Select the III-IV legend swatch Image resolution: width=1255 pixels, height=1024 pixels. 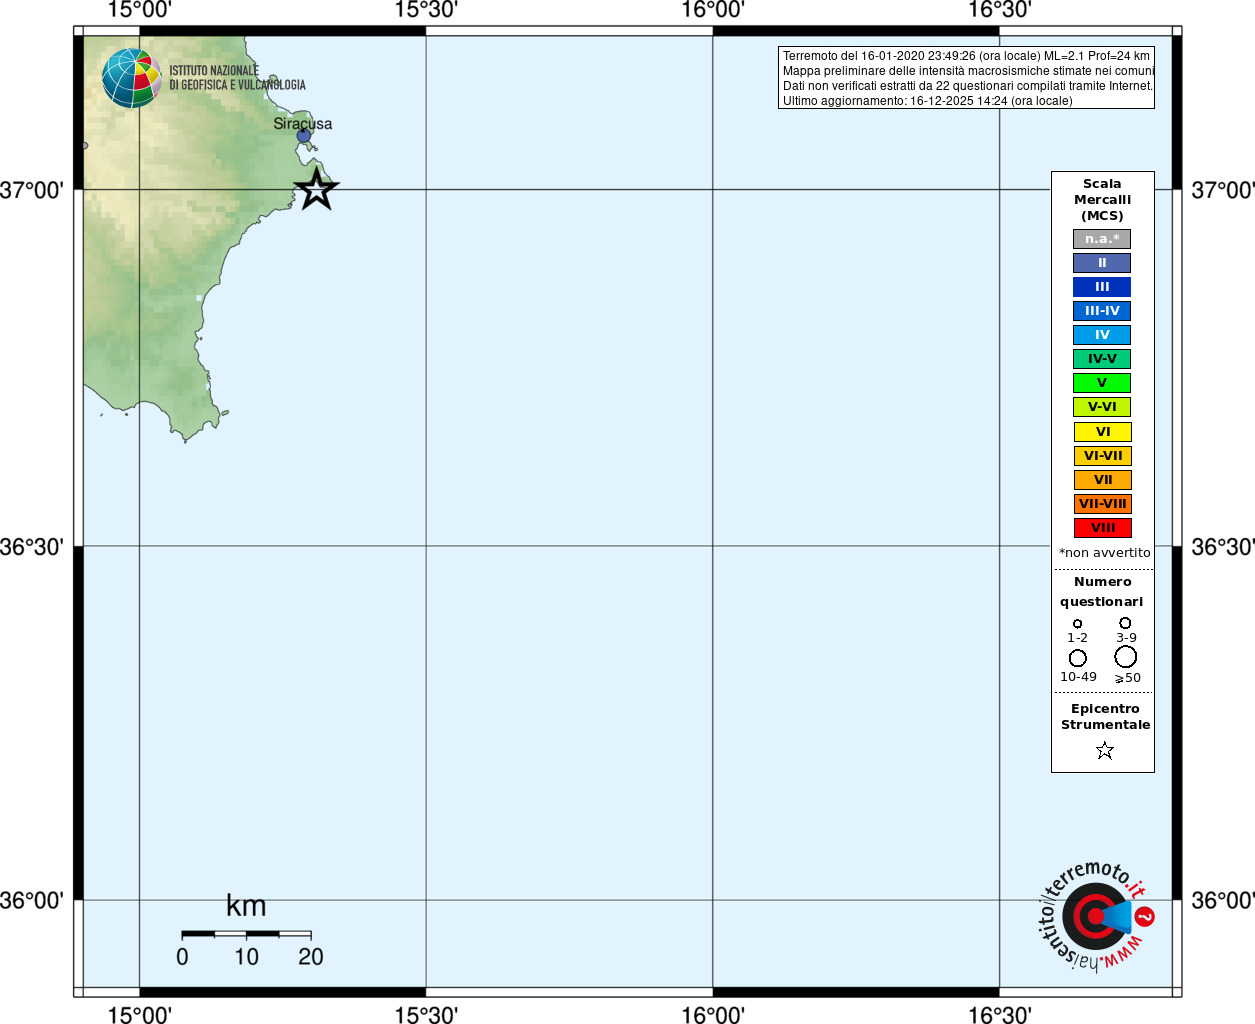tap(1102, 311)
